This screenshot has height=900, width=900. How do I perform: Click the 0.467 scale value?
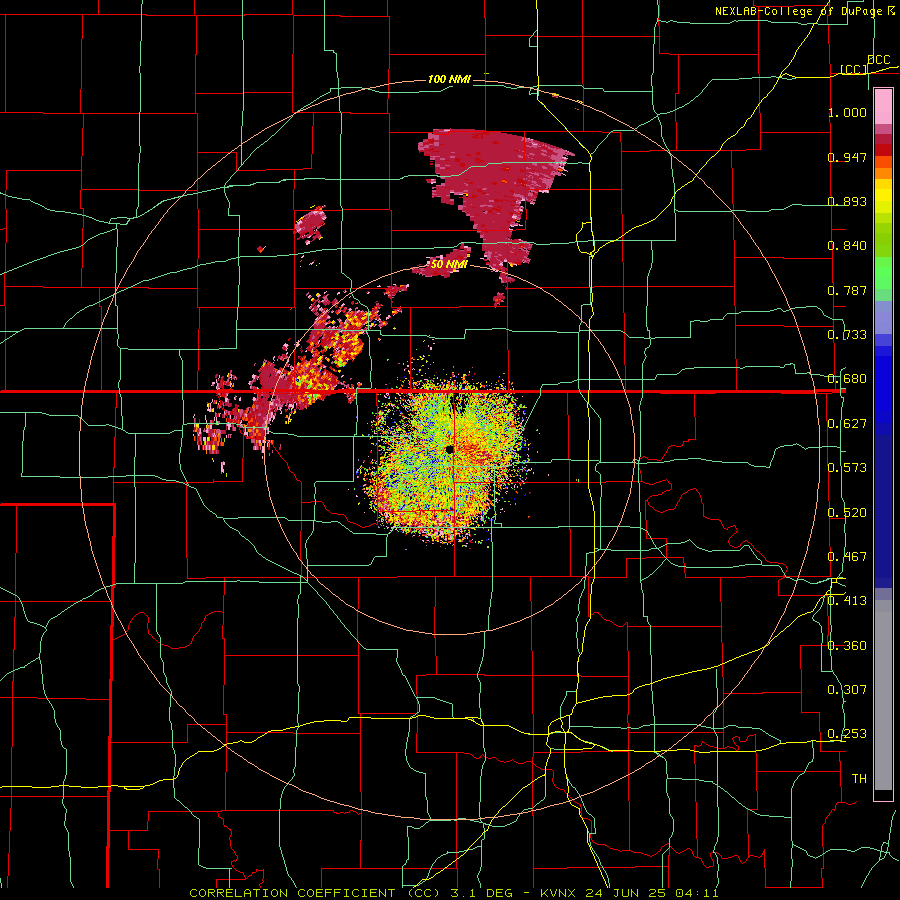(847, 557)
